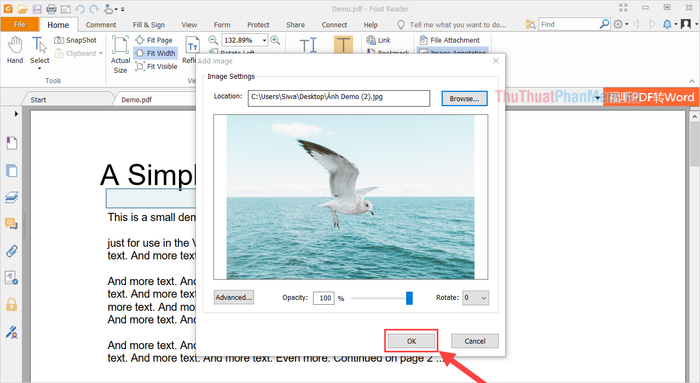Click the image Location path field
This screenshot has height=383, width=700.
339,98
